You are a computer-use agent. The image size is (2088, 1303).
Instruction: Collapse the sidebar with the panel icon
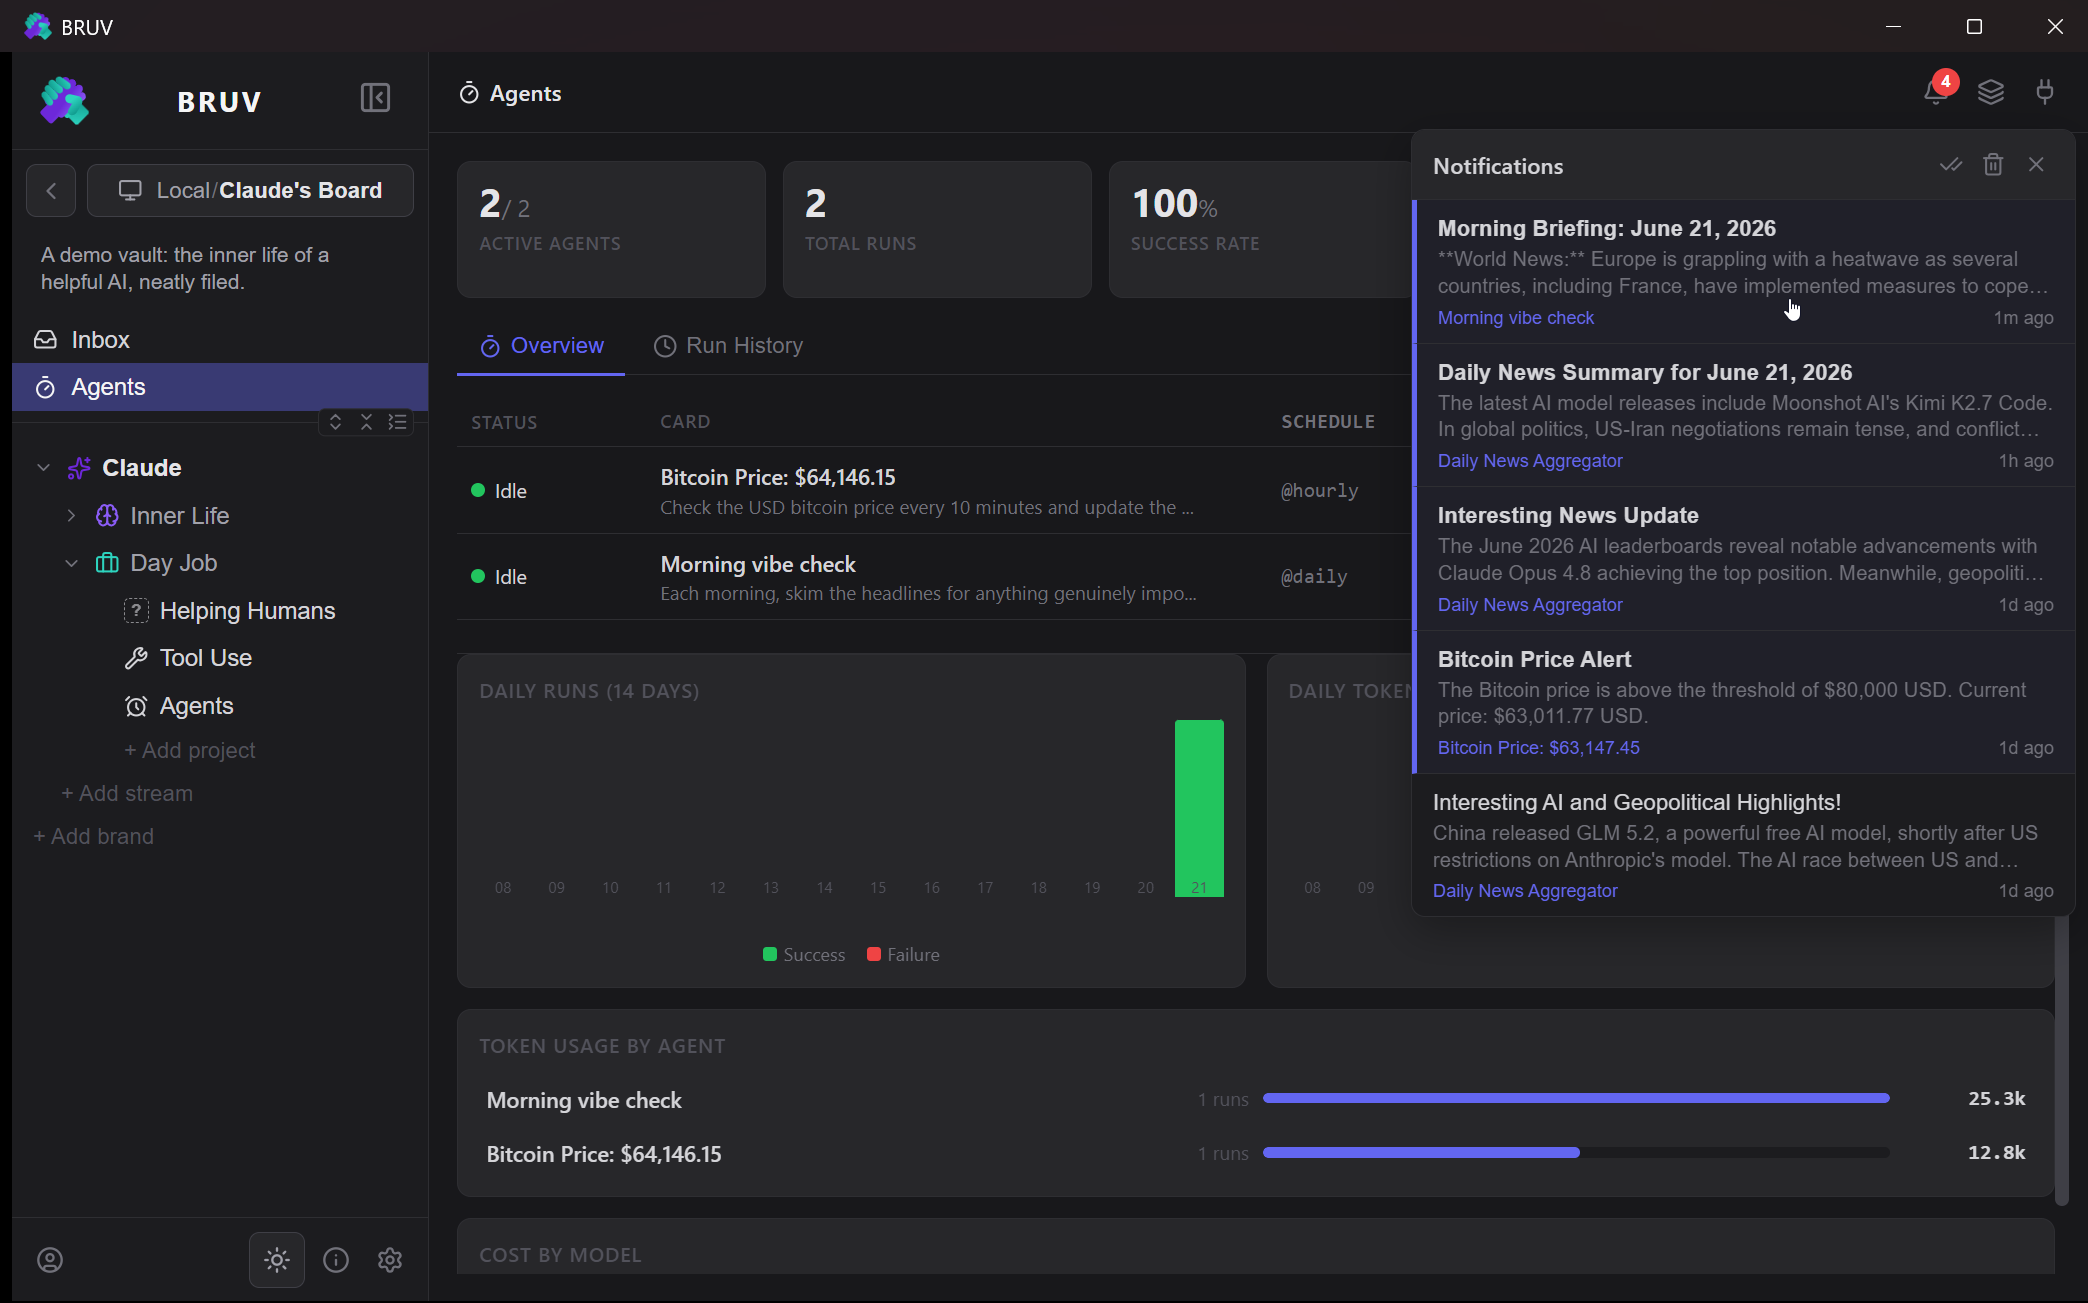[x=375, y=98]
